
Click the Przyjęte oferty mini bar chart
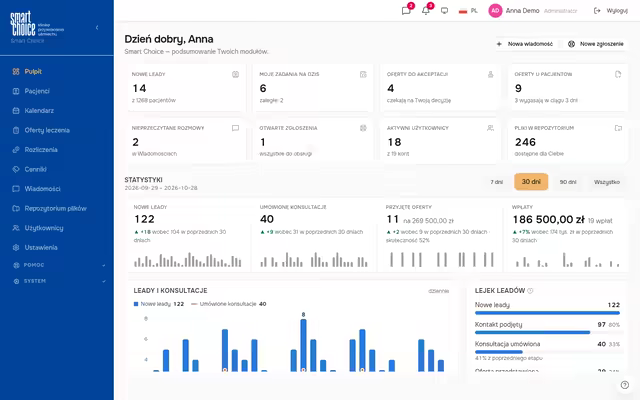[x=441, y=260]
